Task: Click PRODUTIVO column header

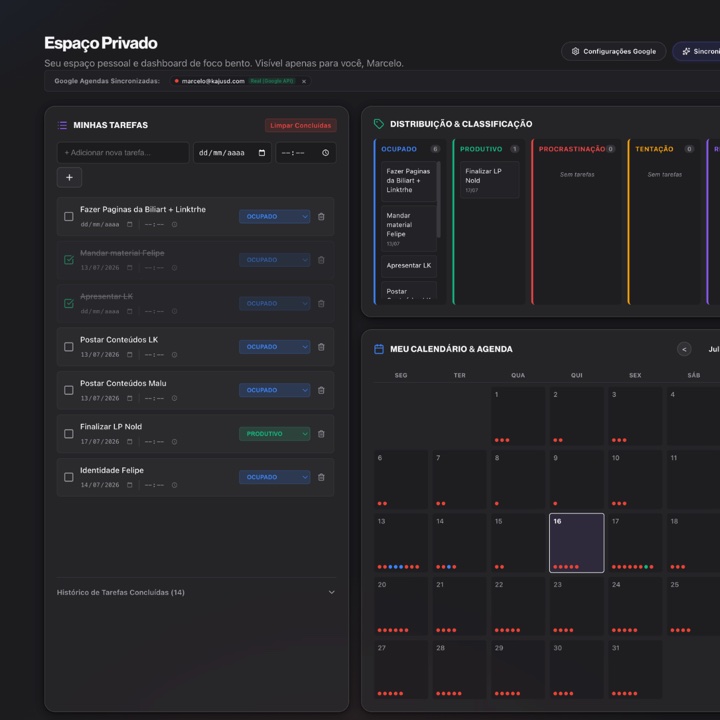Action: pos(481,149)
